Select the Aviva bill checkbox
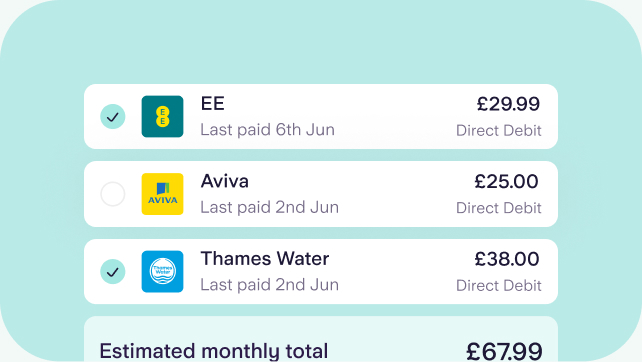 point(113,194)
